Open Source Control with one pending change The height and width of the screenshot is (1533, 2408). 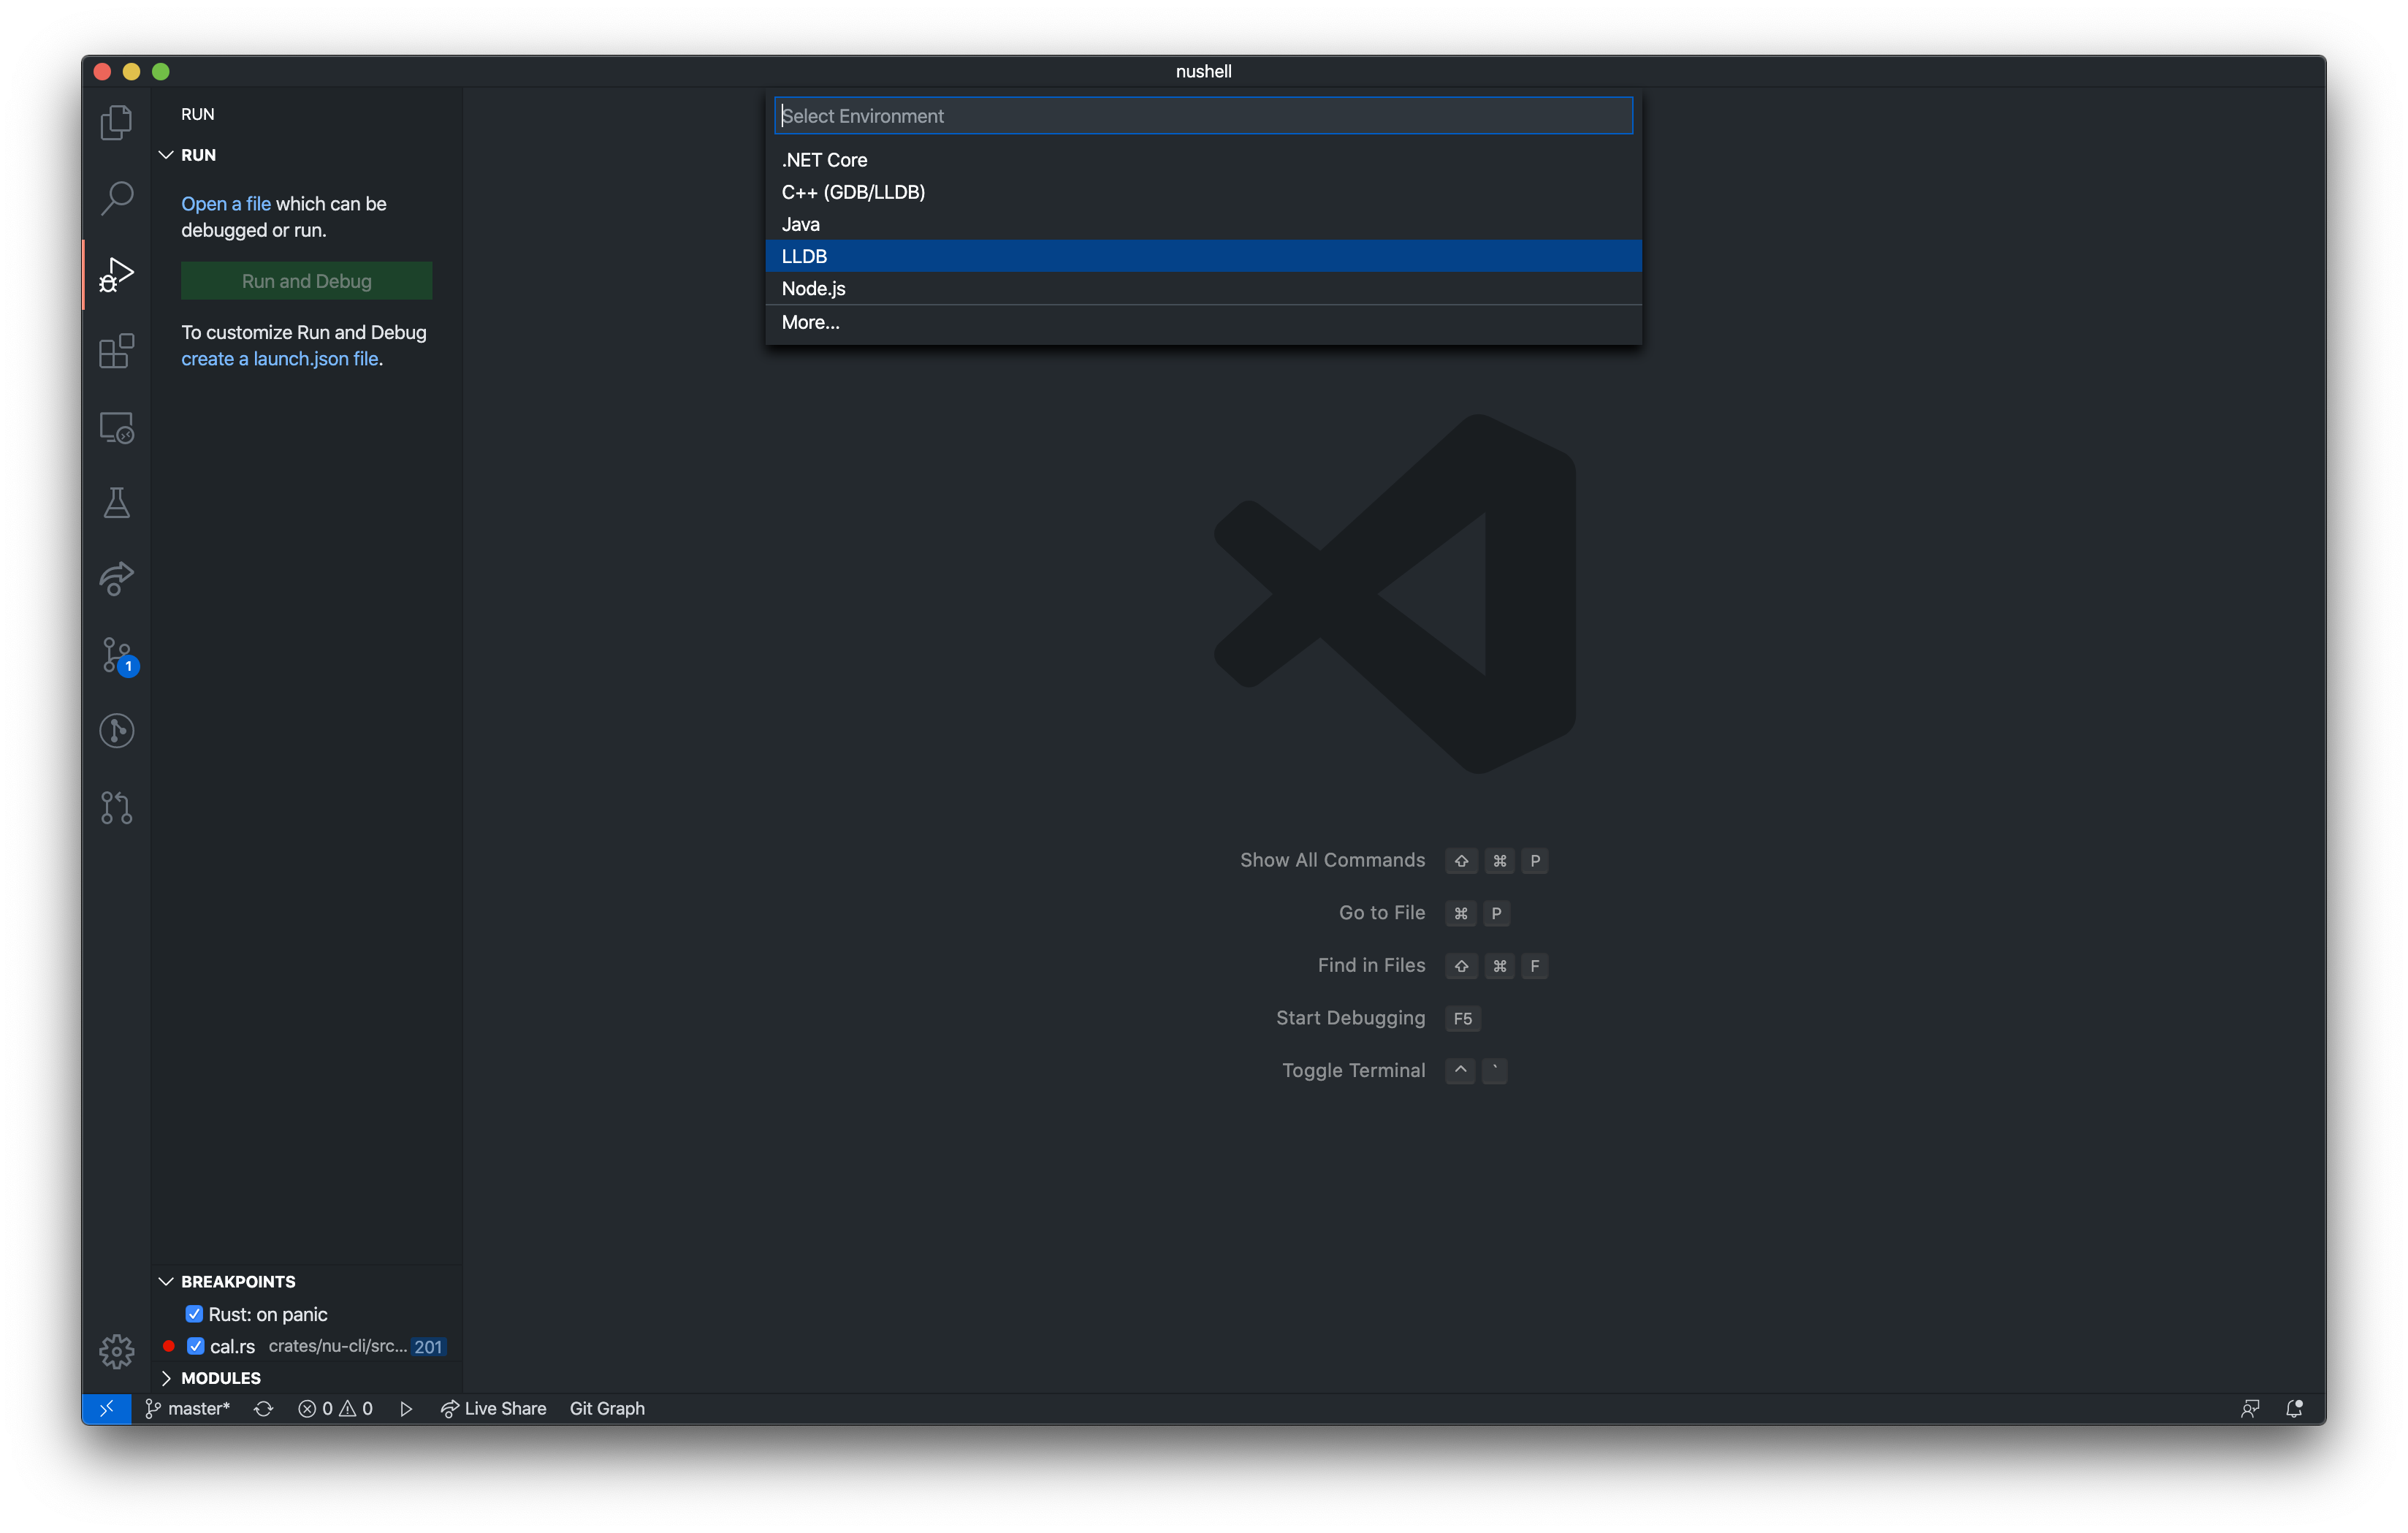pyautogui.click(x=116, y=656)
